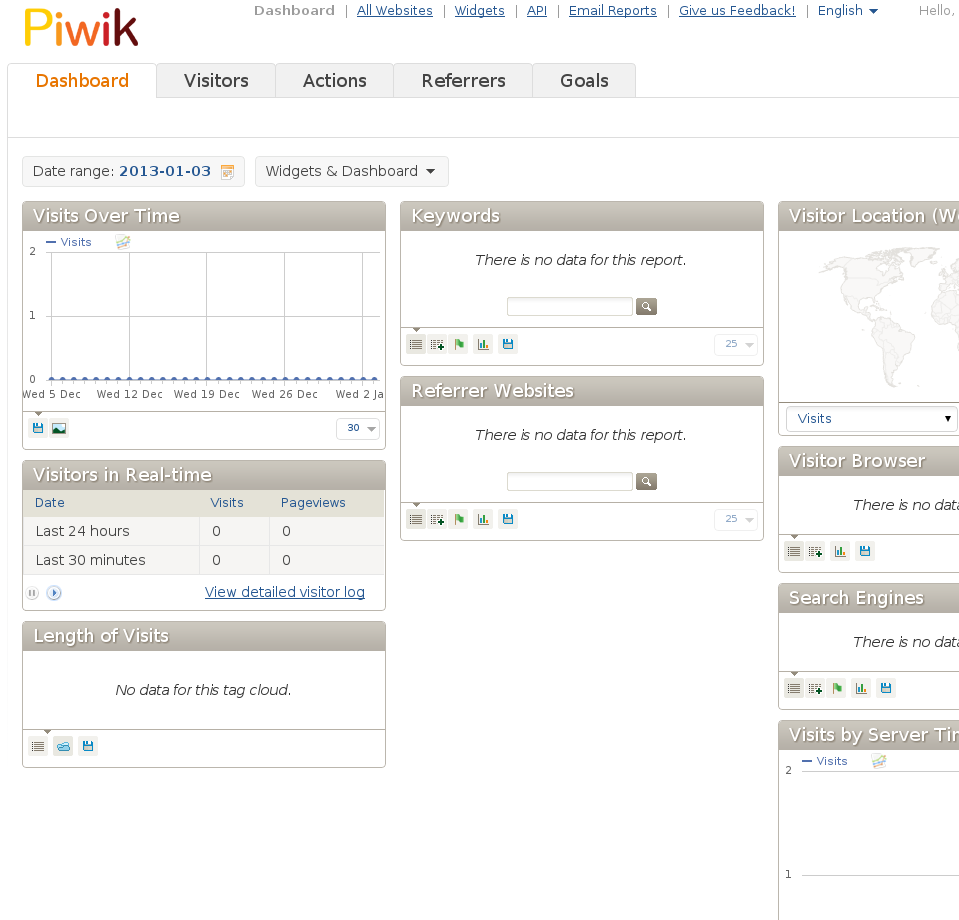Screen dimensions: 959x920
Task: Export Visits Over Time data via save icon
Action: click(38, 428)
